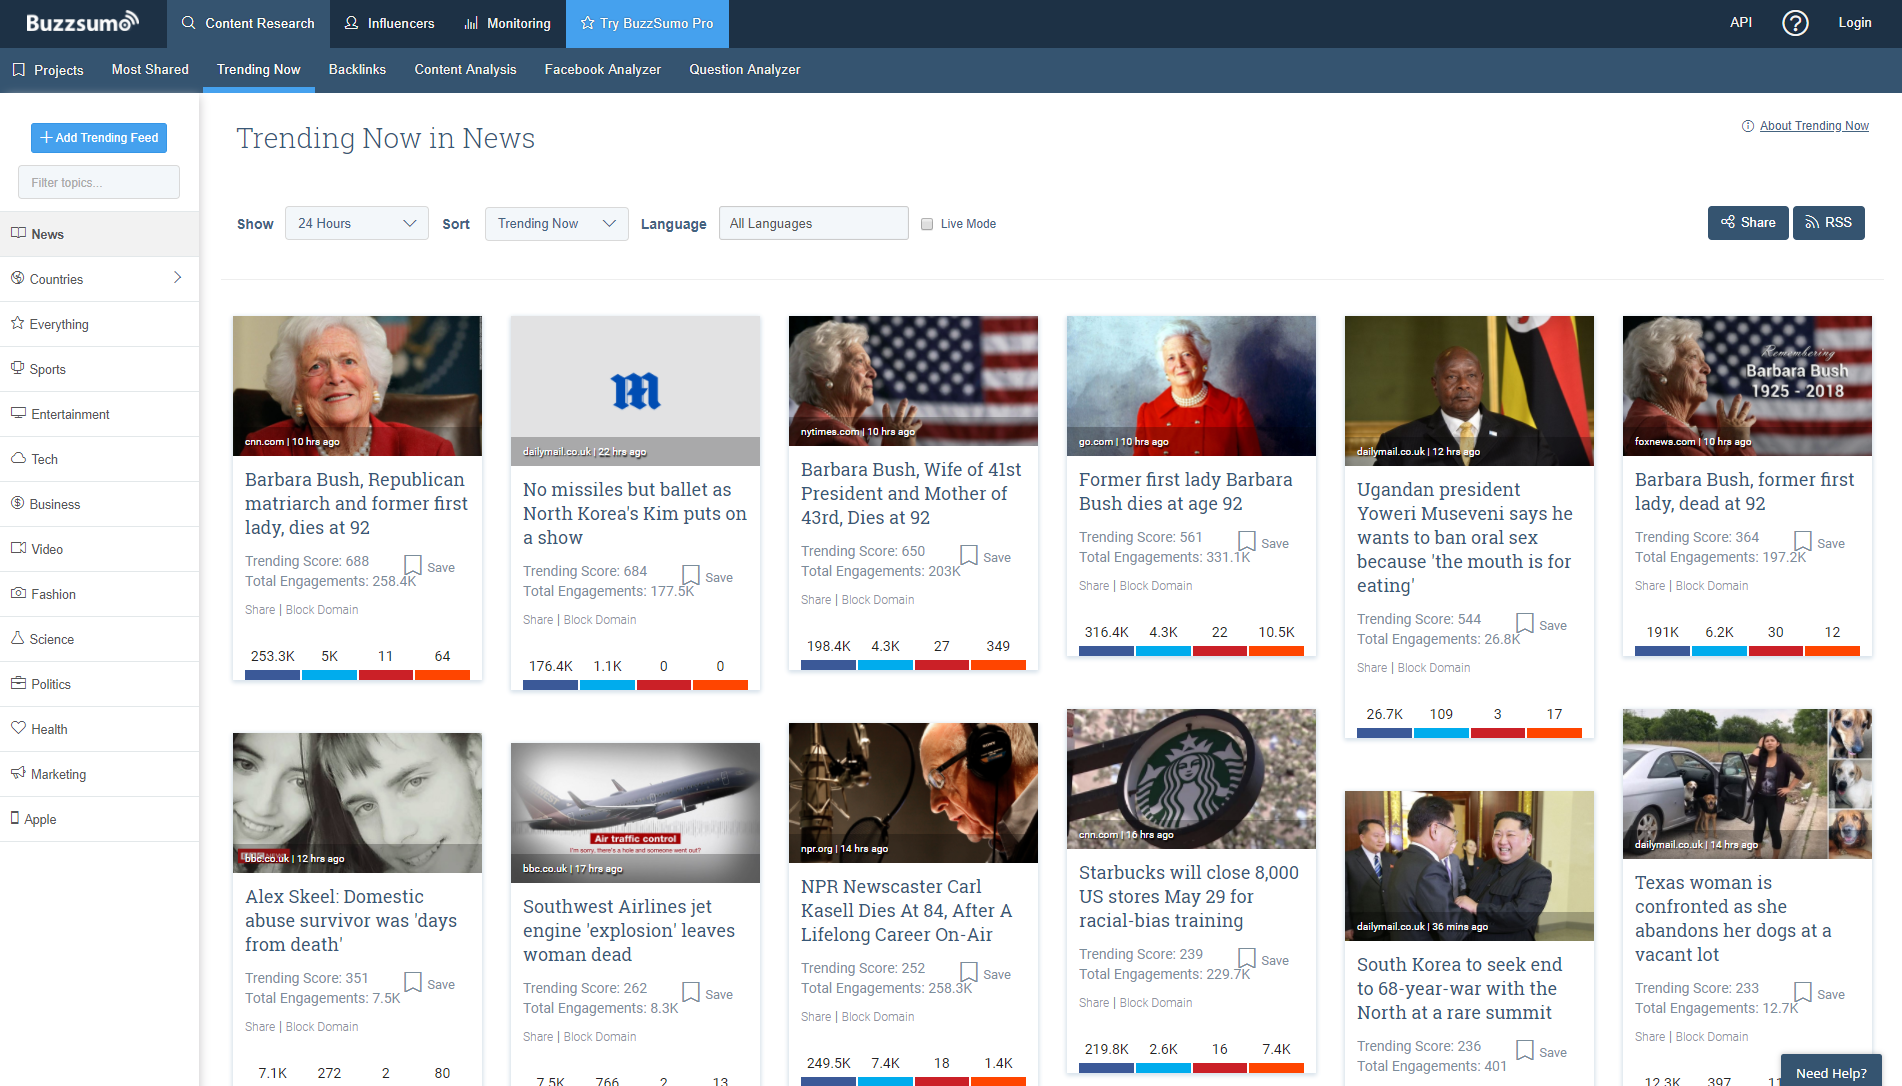Viewport: 1902px width, 1086px height.
Task: Click the Health heart icon
Action: [18, 728]
